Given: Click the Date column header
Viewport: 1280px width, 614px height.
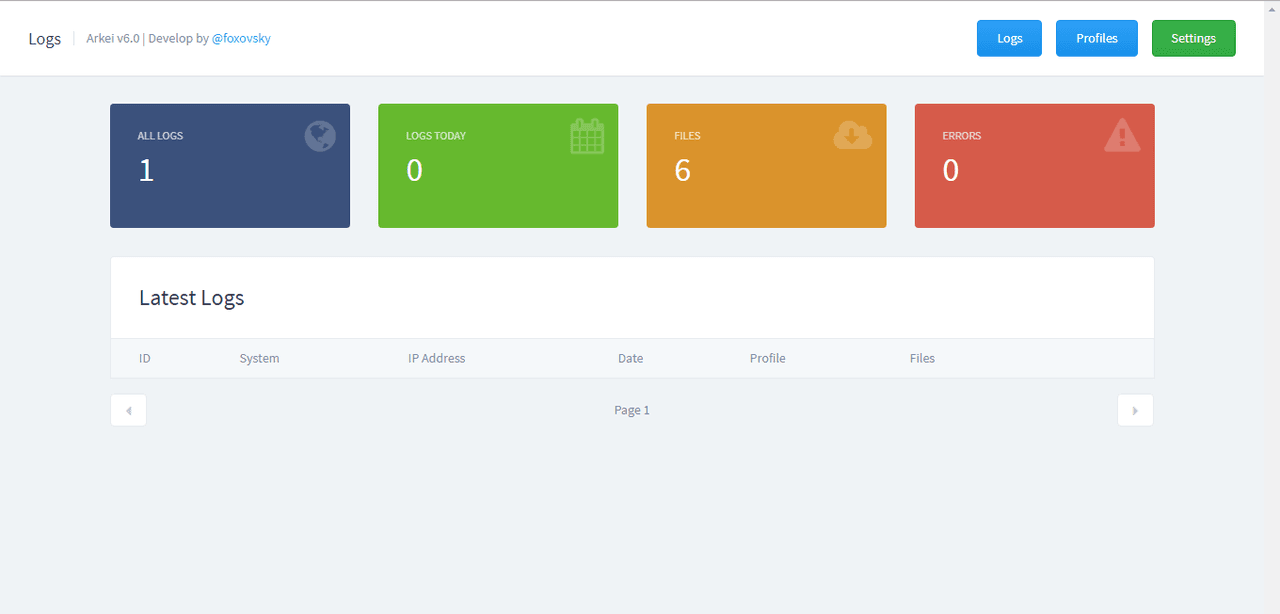Looking at the screenshot, I should point(630,358).
